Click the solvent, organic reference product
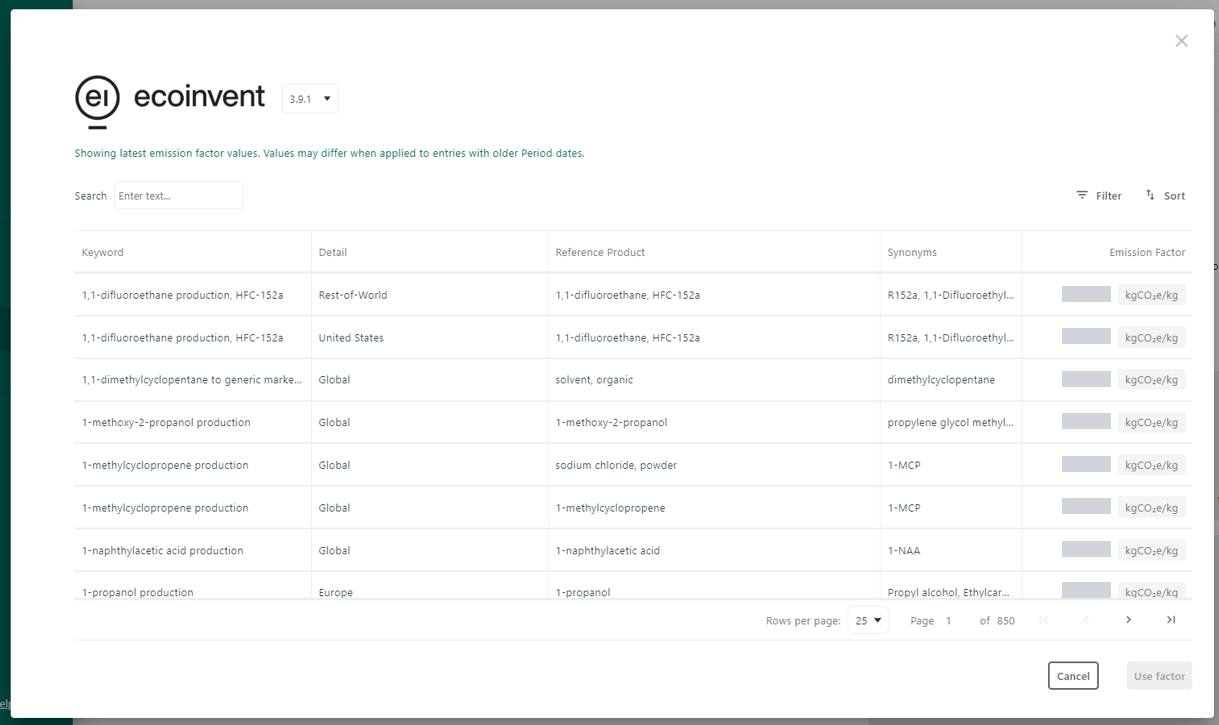 click(x=594, y=380)
